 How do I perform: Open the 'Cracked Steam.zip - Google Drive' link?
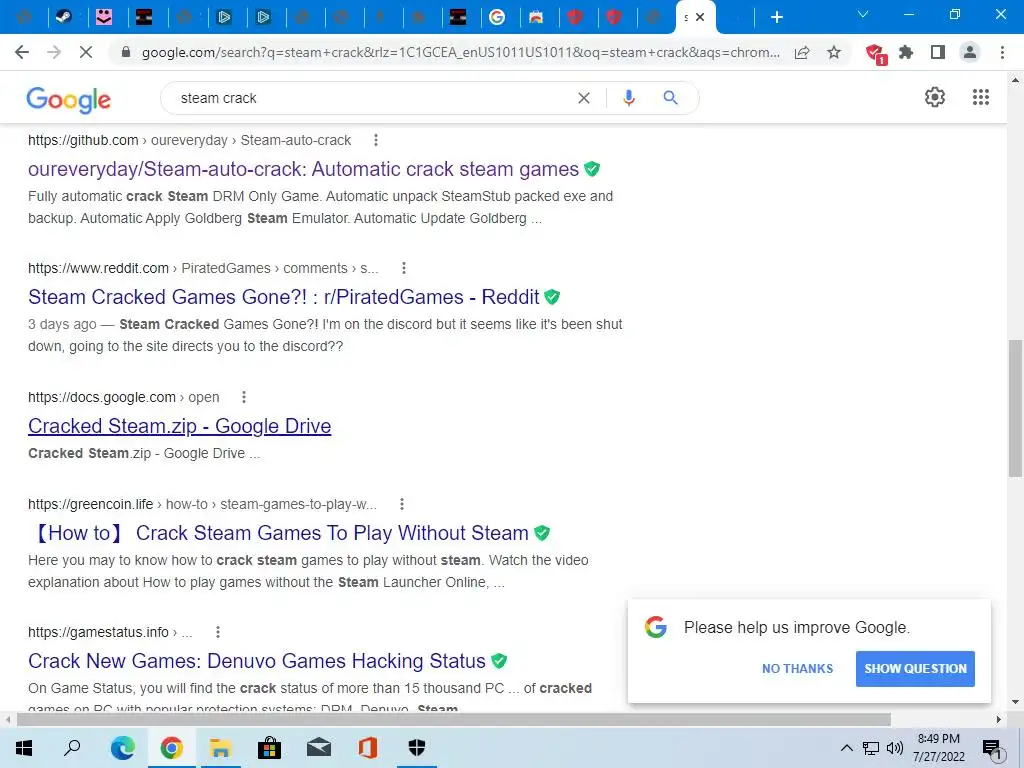(x=180, y=426)
